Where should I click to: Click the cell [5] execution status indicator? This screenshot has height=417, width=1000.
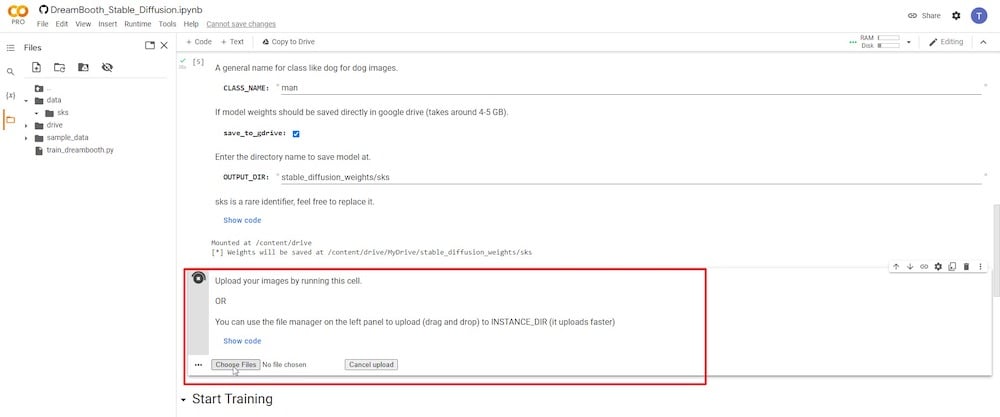point(184,62)
